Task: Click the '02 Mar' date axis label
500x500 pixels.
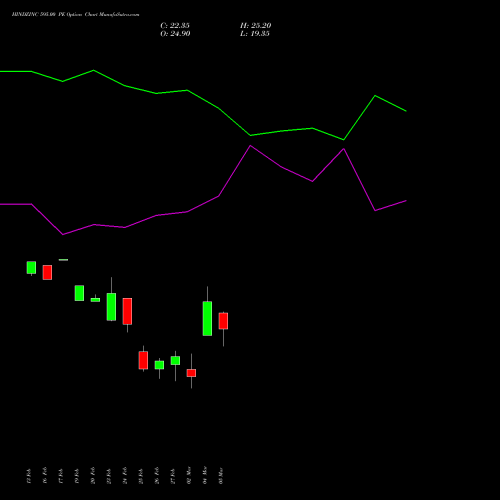Action: [x=189, y=475]
